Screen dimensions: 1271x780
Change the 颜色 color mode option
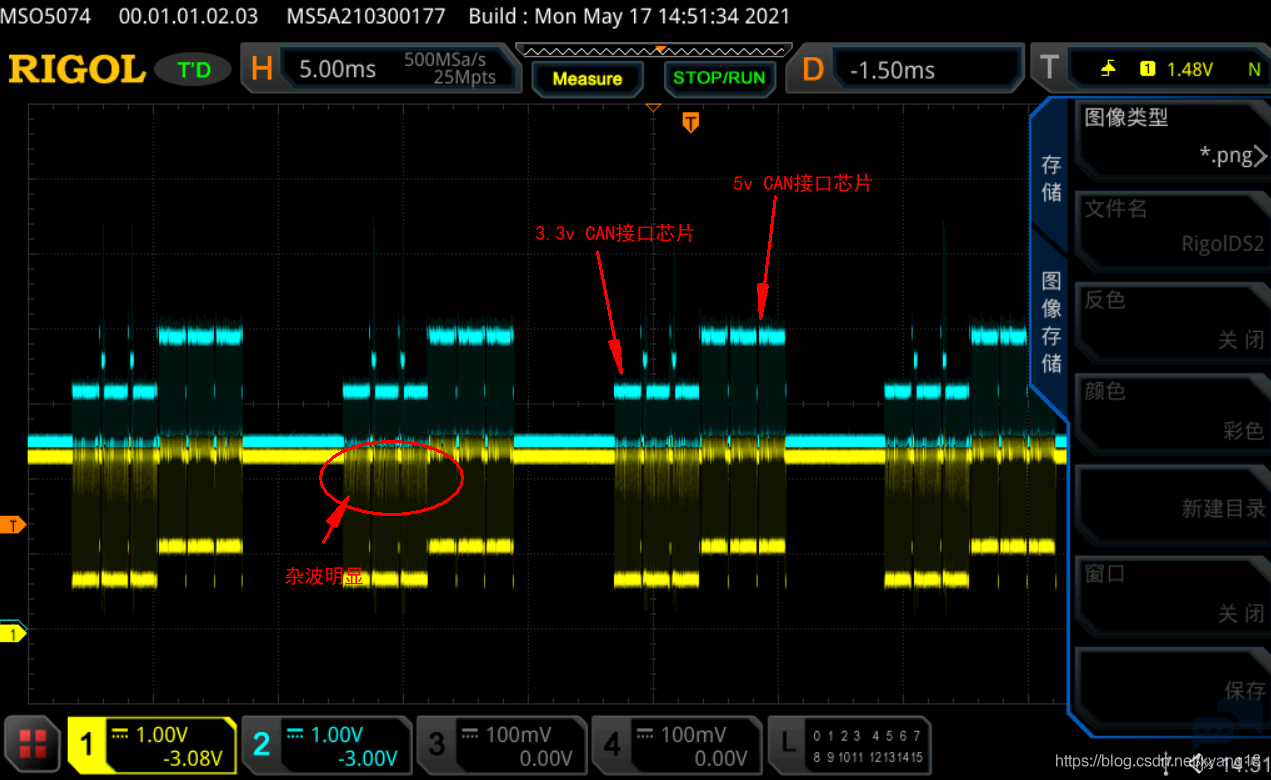(x=1172, y=410)
